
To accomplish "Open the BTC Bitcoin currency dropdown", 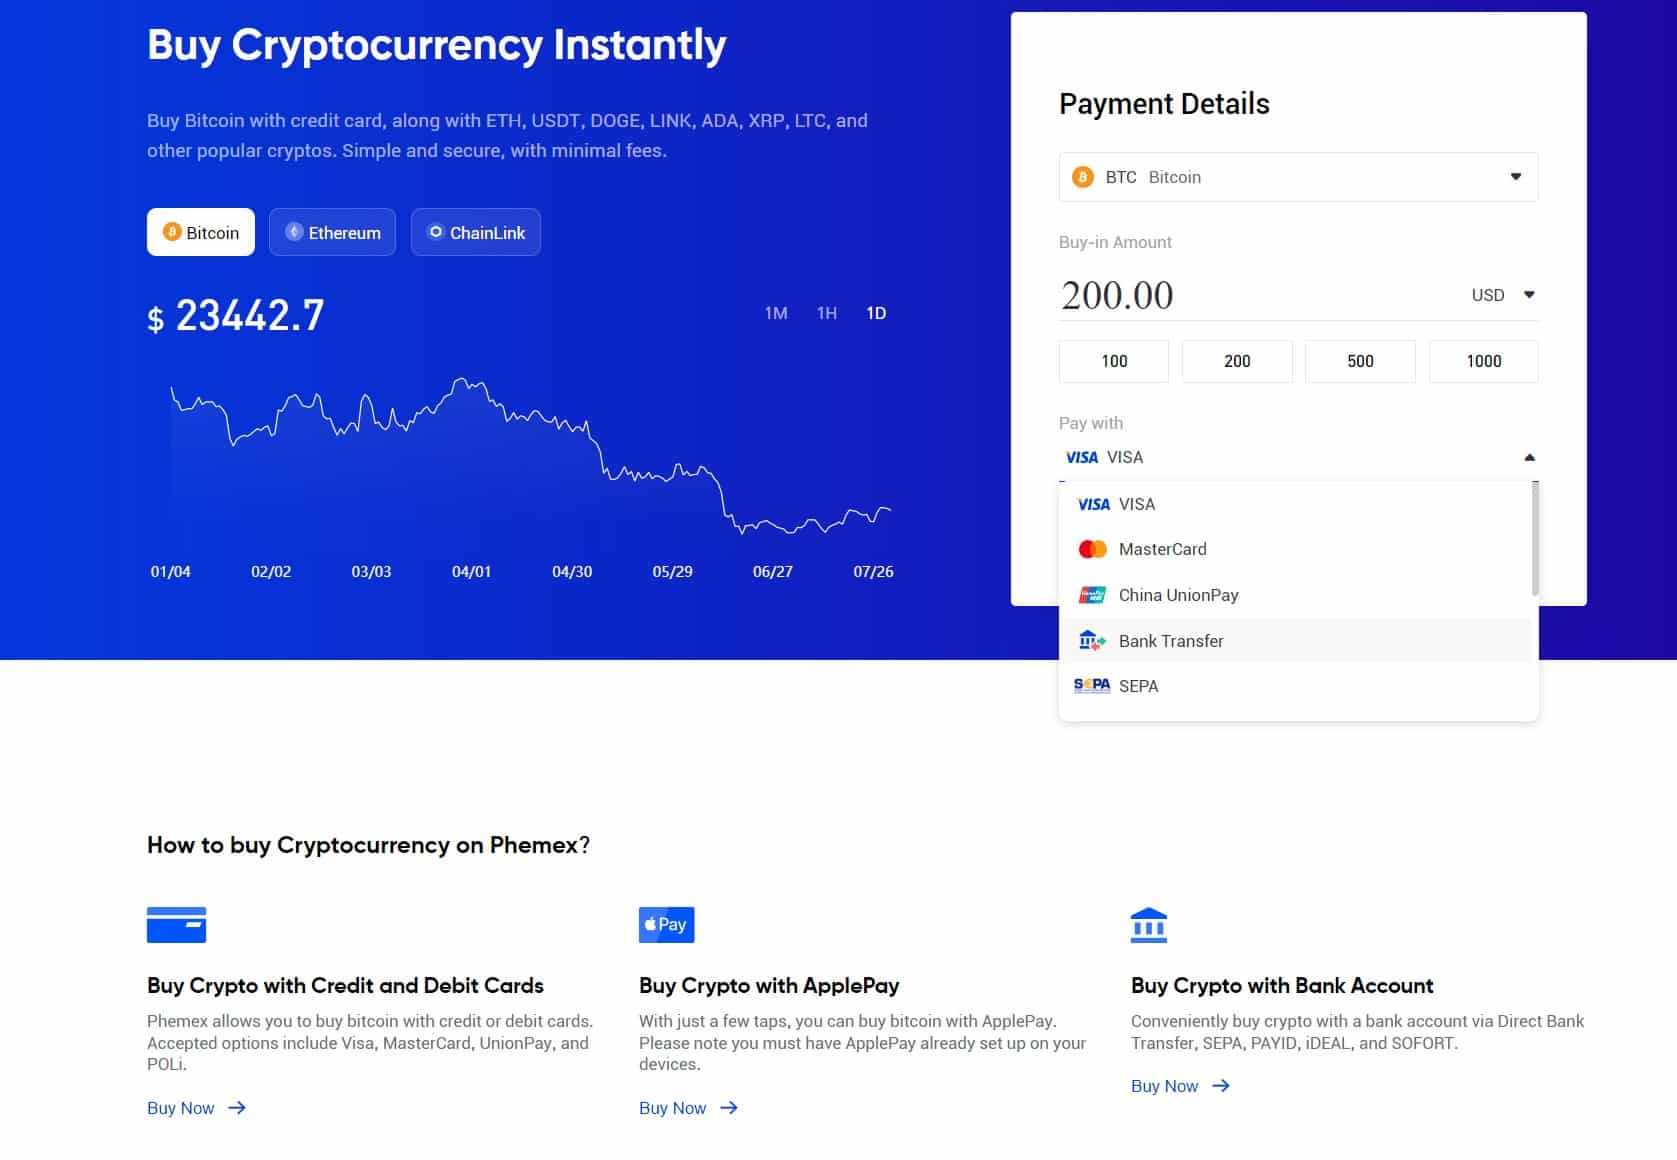I will [x=1297, y=177].
